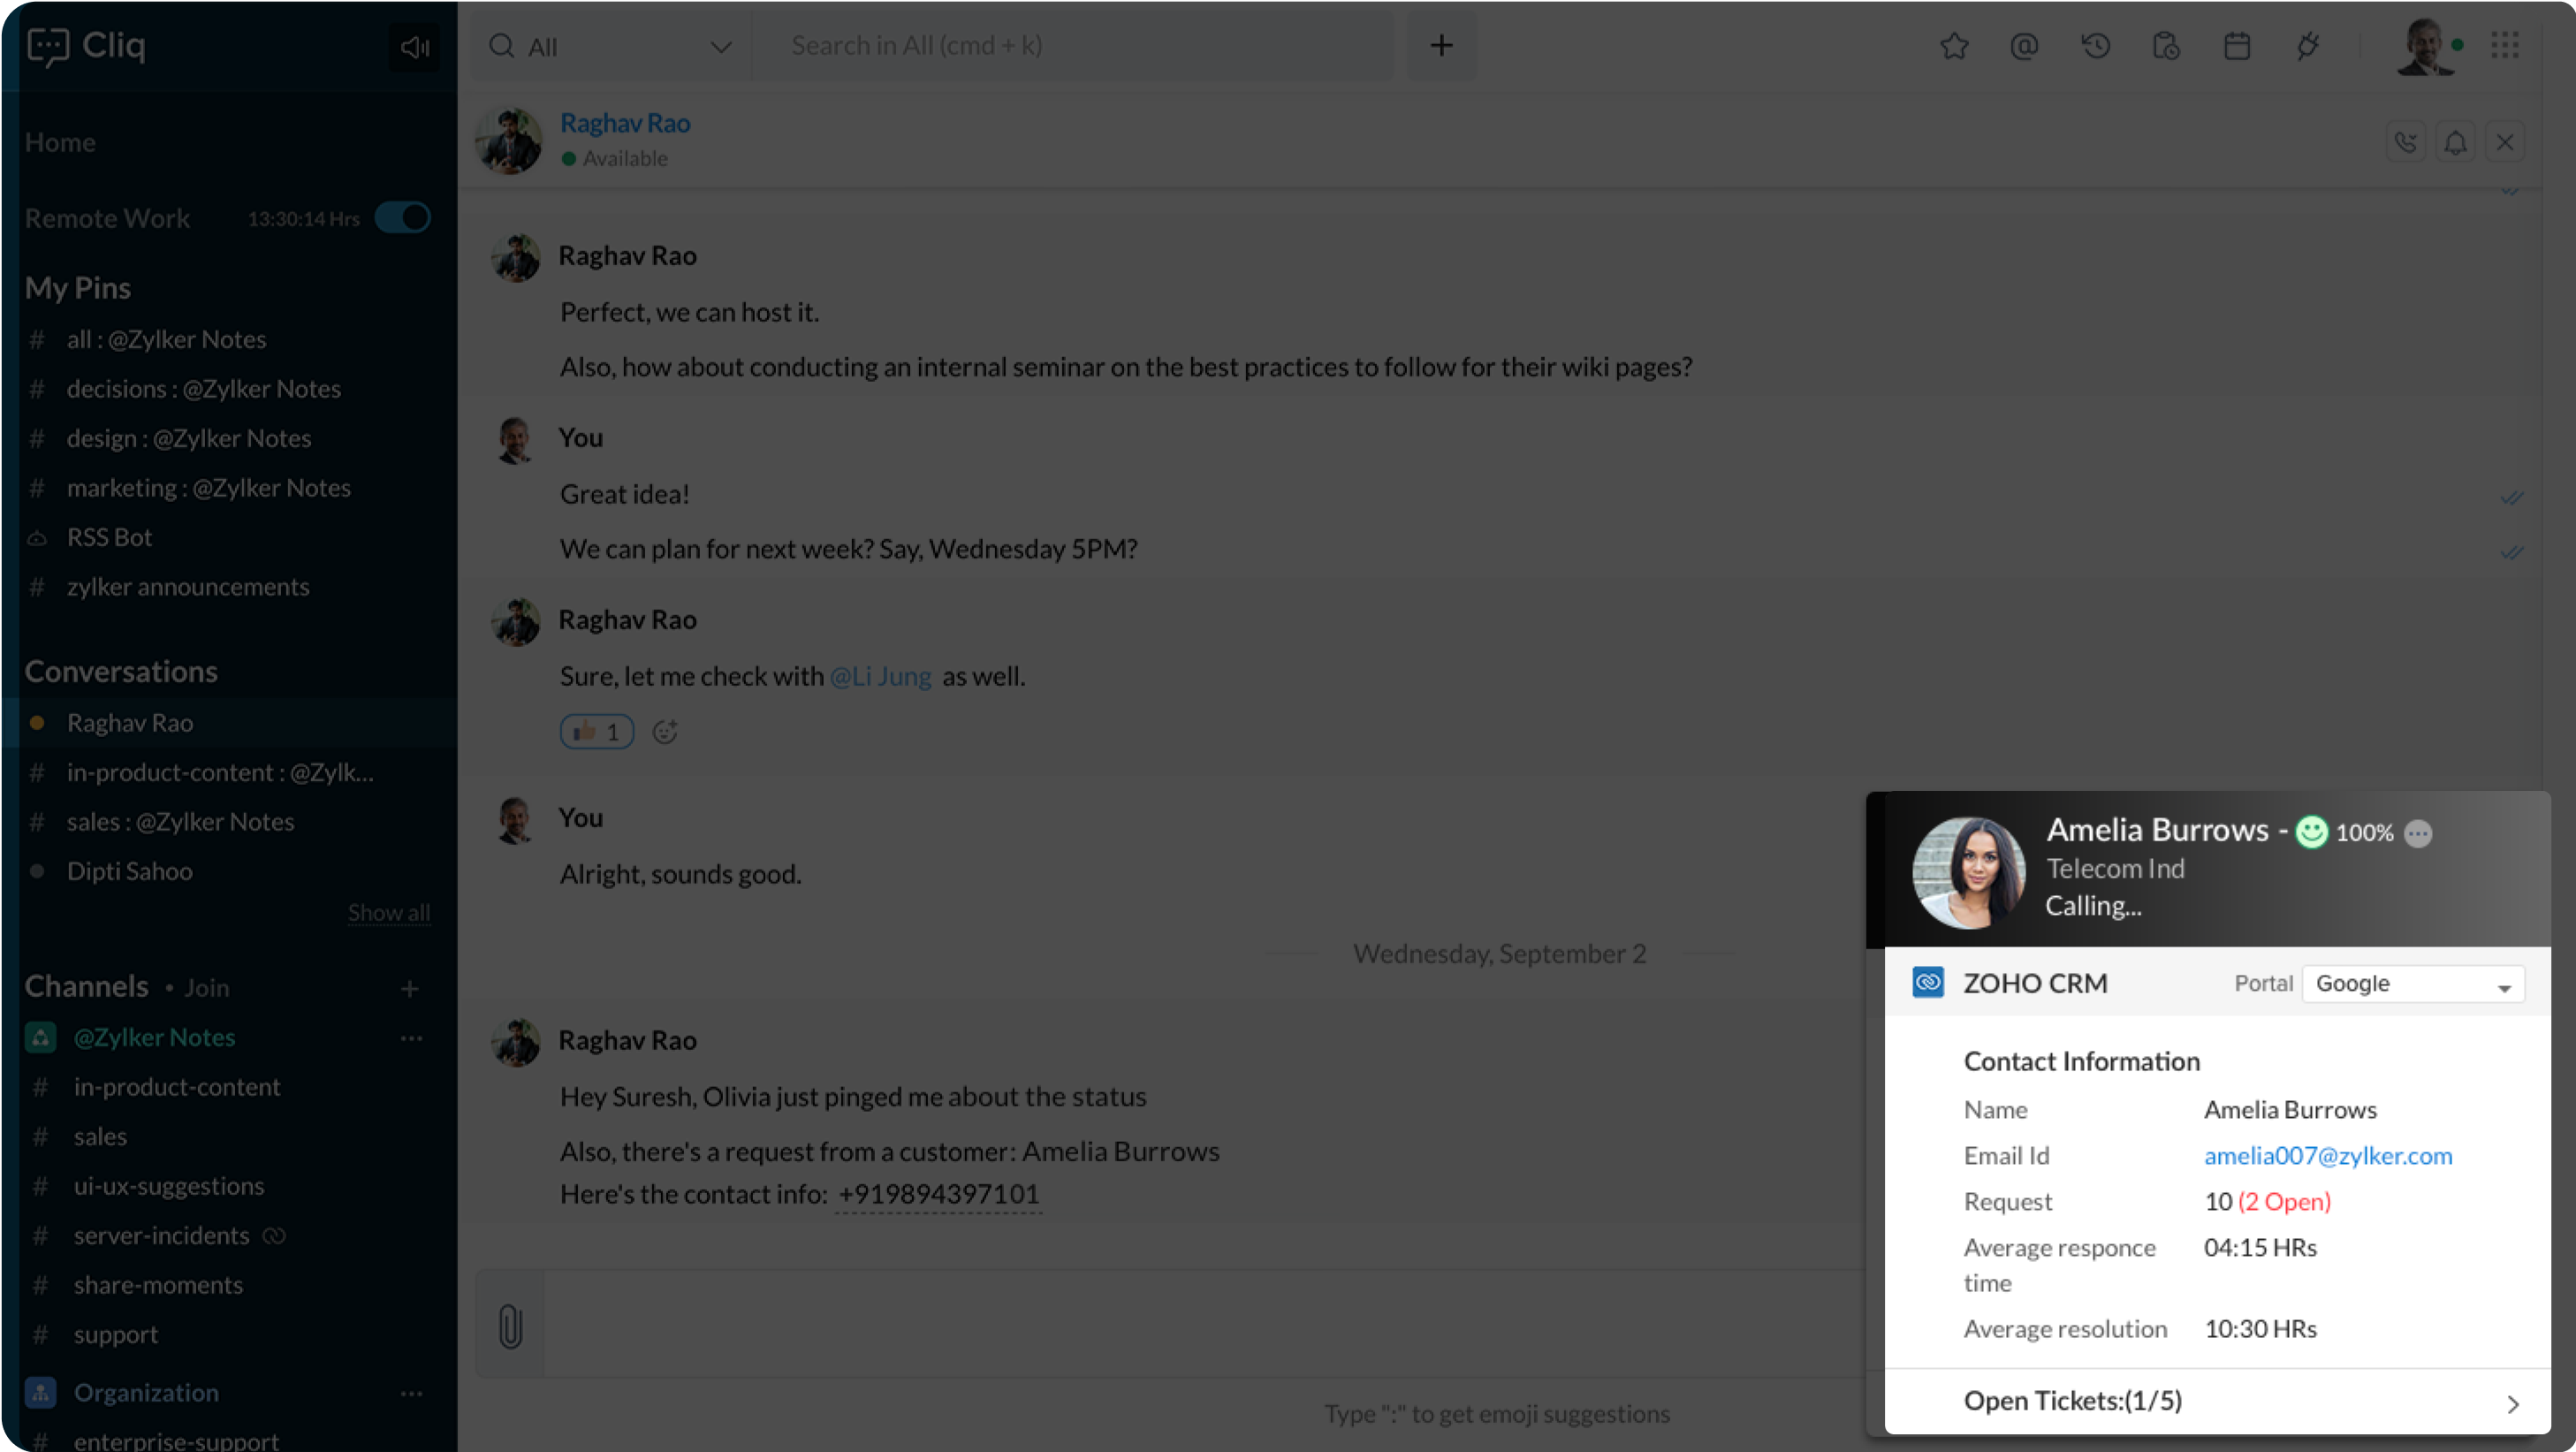Select the @Zylker Notes channel
Screen dimensions: 2576x1452
[x=154, y=1037]
